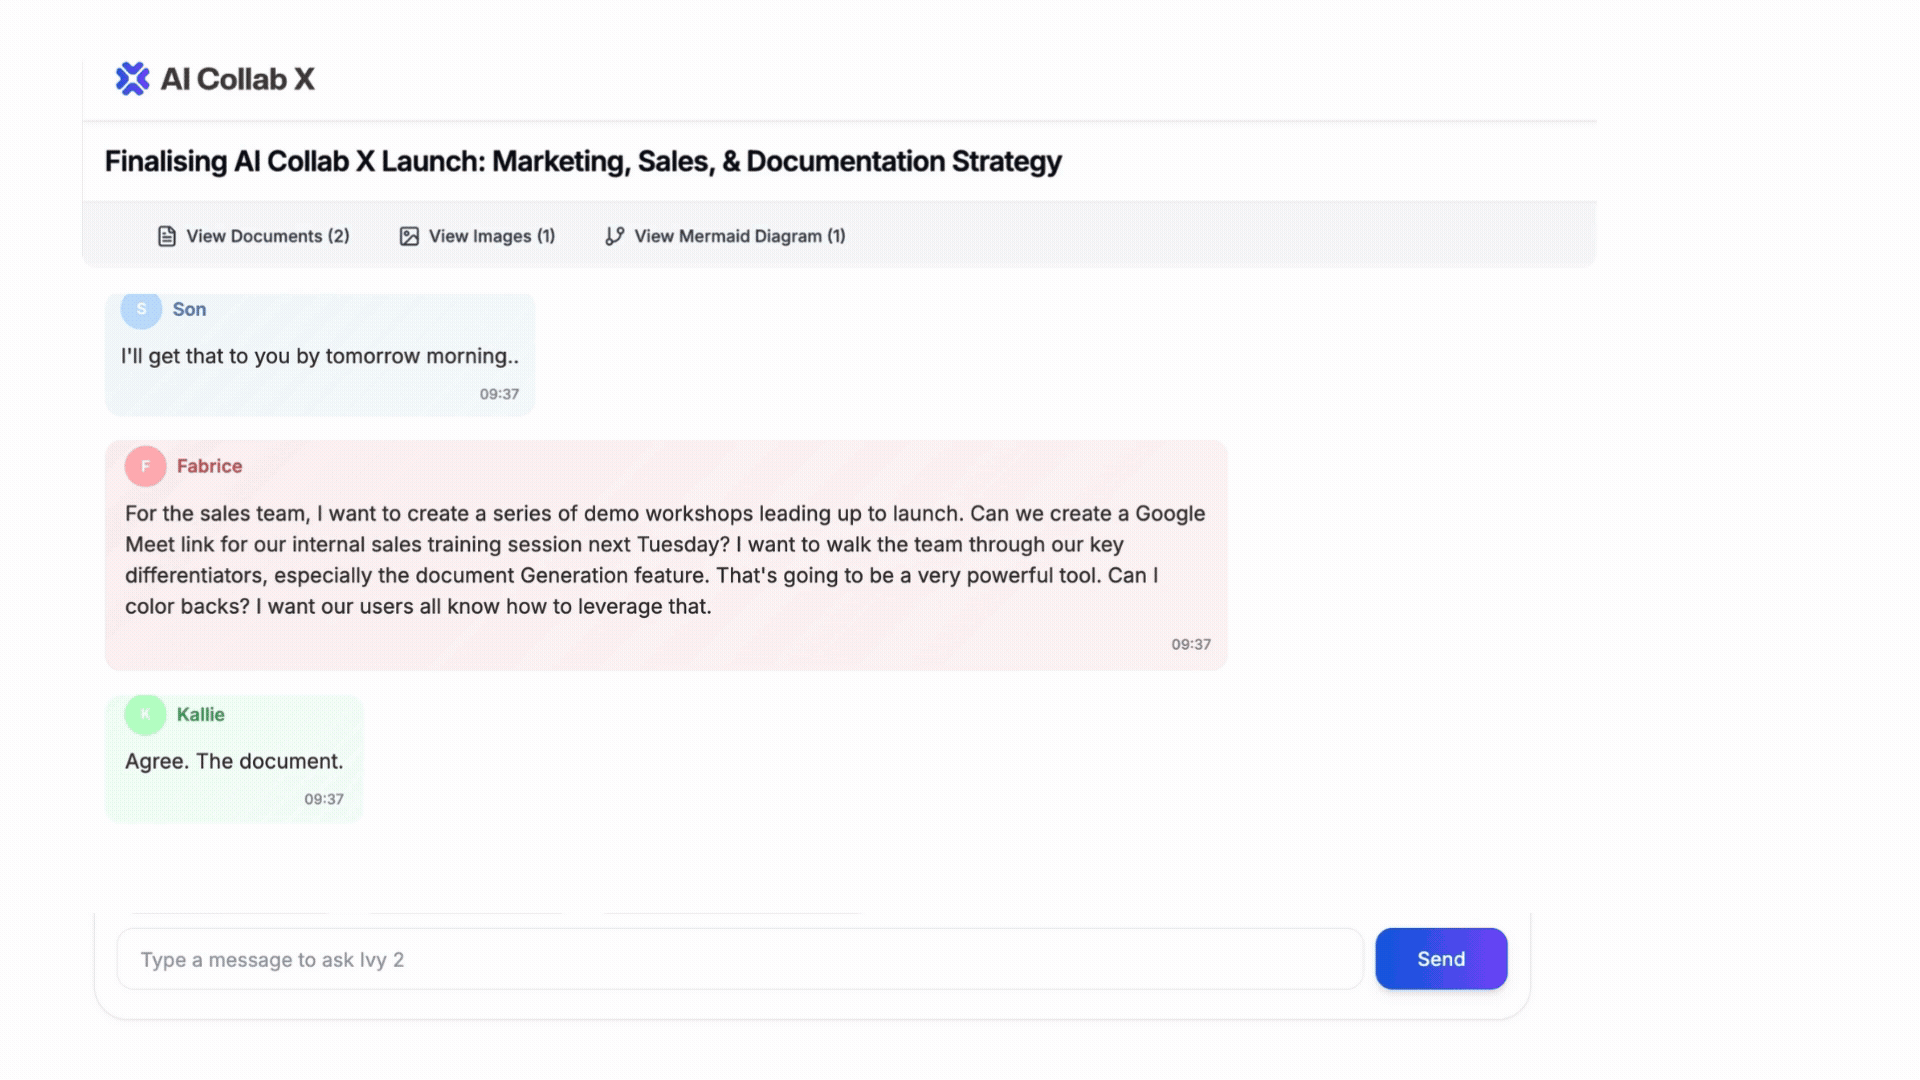The image size is (1920, 1080).
Task: Click Fabrice's red avatar circle
Action: pos(145,466)
